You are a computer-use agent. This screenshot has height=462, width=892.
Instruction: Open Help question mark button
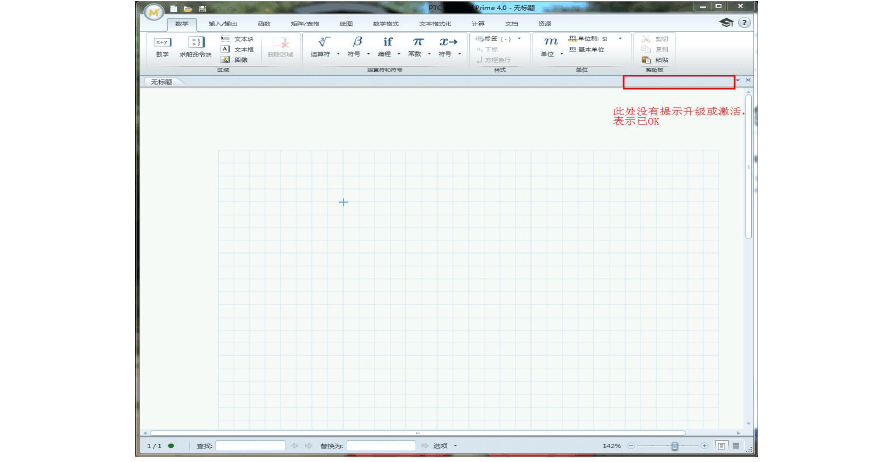744,23
